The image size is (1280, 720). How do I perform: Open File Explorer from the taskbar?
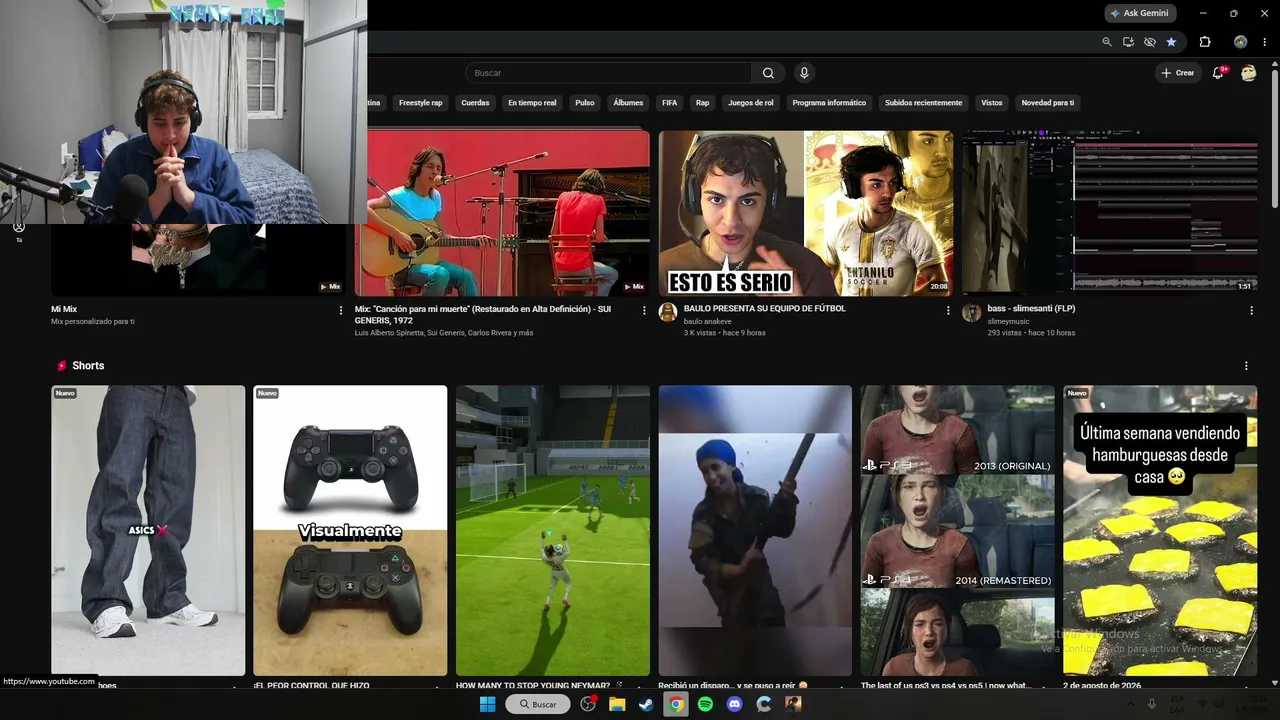pos(617,704)
